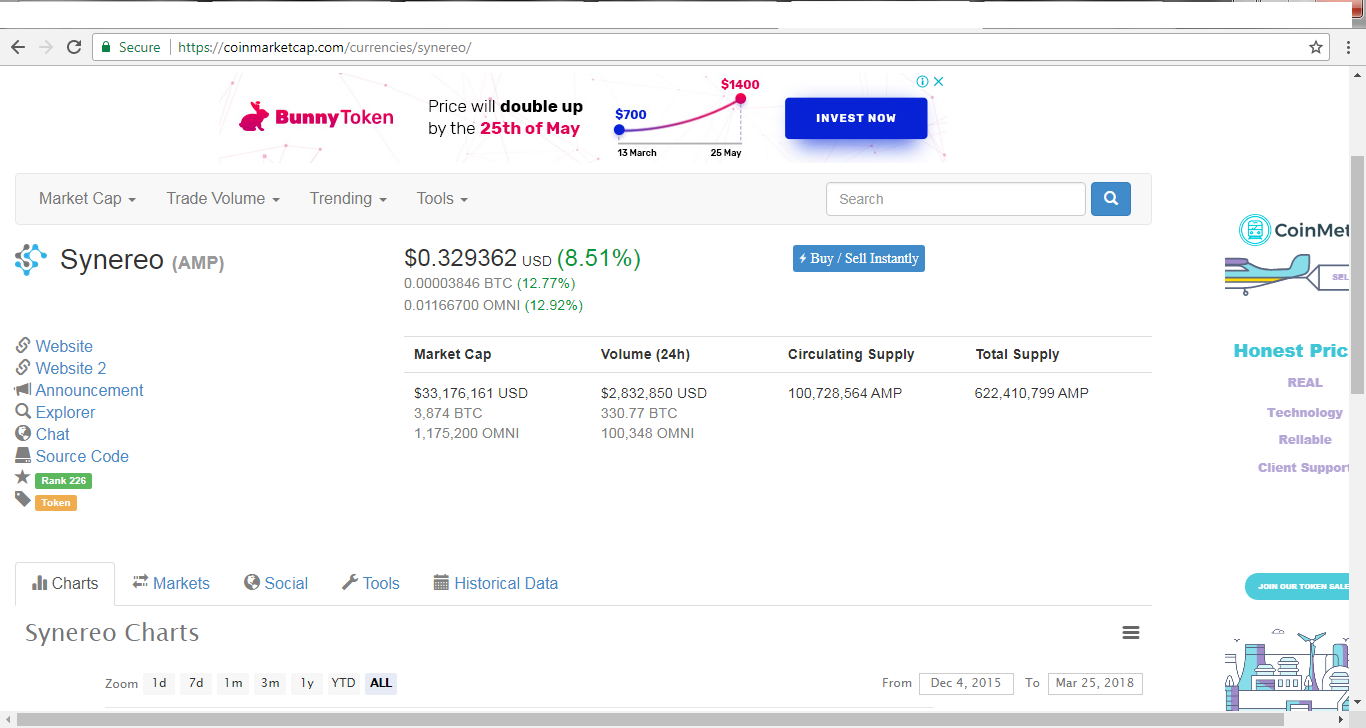Open the Social tab
Image resolution: width=1366 pixels, height=728 pixels.
coord(276,583)
